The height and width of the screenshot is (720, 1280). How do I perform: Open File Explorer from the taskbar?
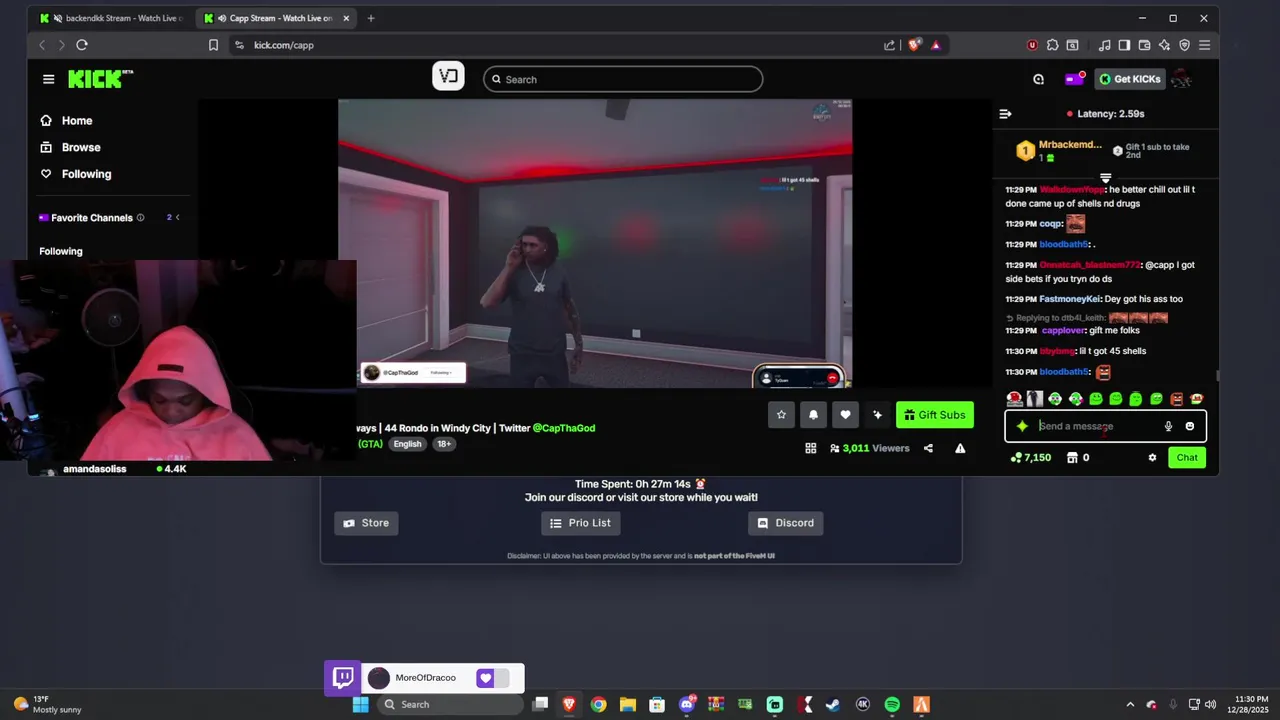pyautogui.click(x=627, y=704)
